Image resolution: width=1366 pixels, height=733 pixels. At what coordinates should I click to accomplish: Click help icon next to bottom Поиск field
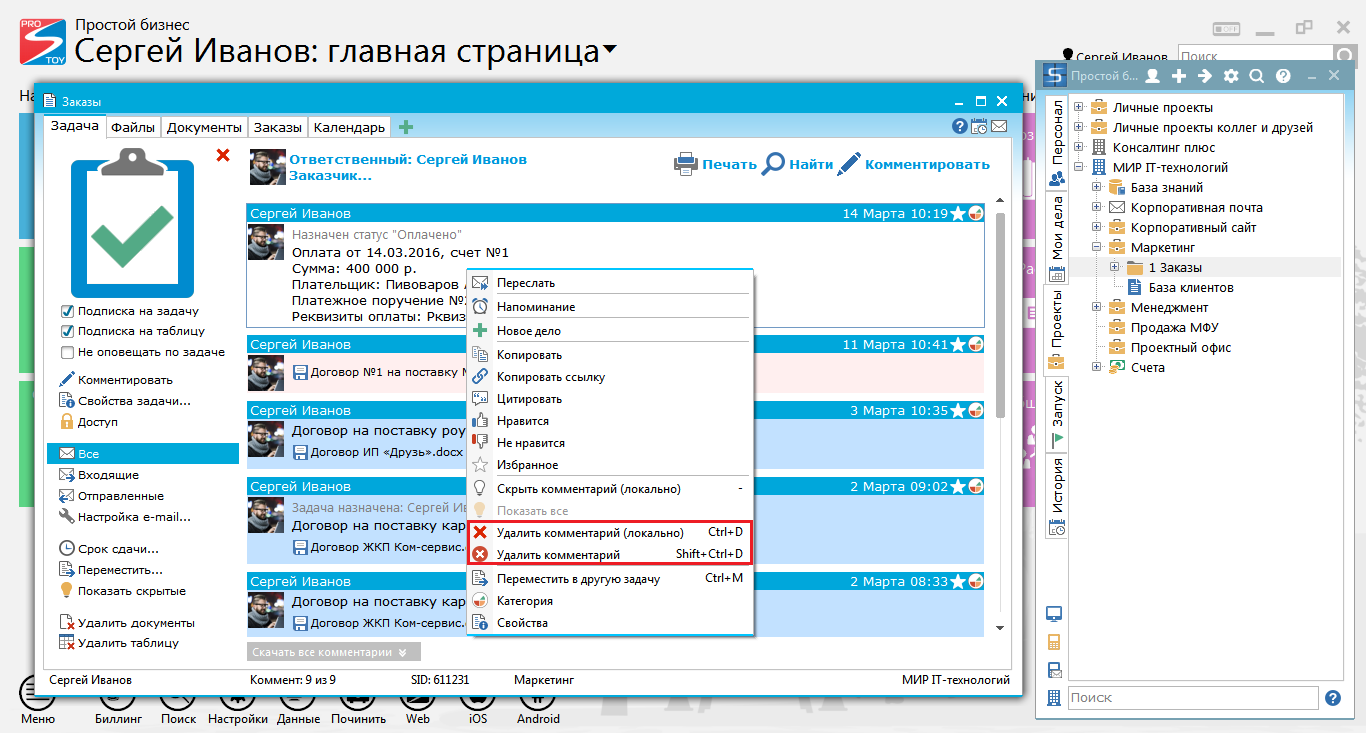(1333, 698)
